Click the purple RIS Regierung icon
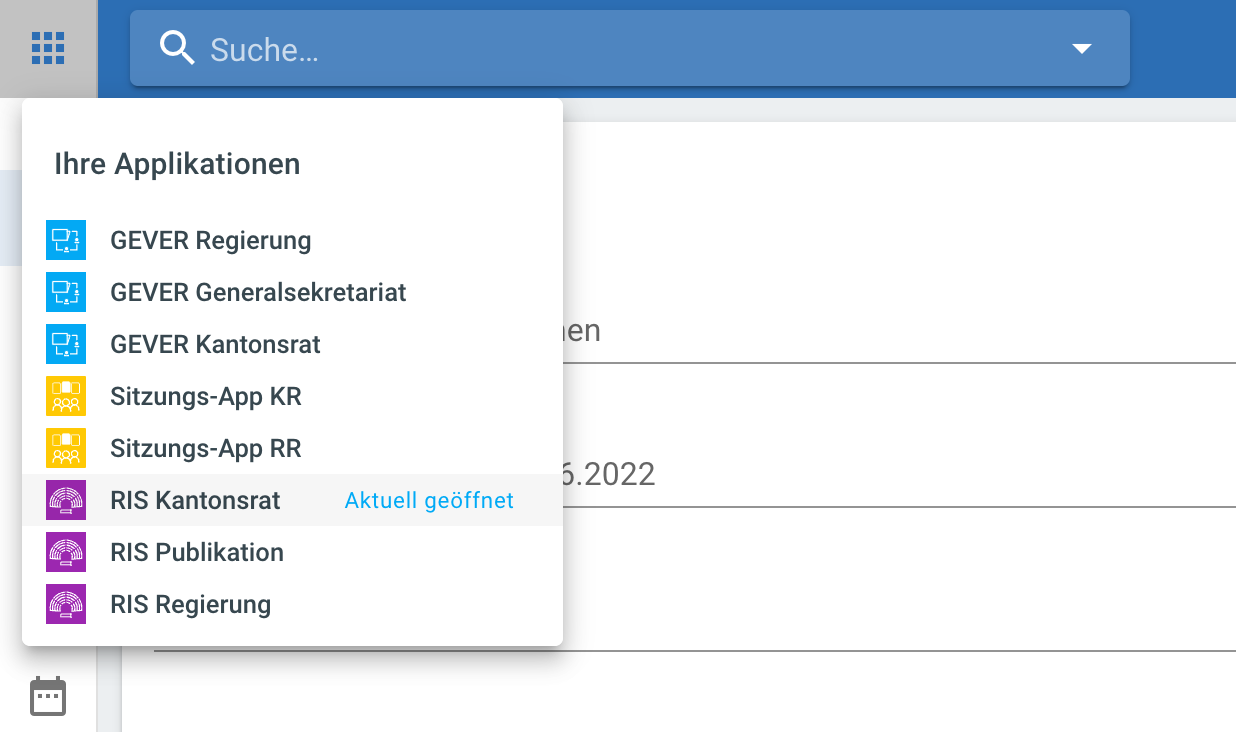The width and height of the screenshot is (1236, 732). point(66,604)
